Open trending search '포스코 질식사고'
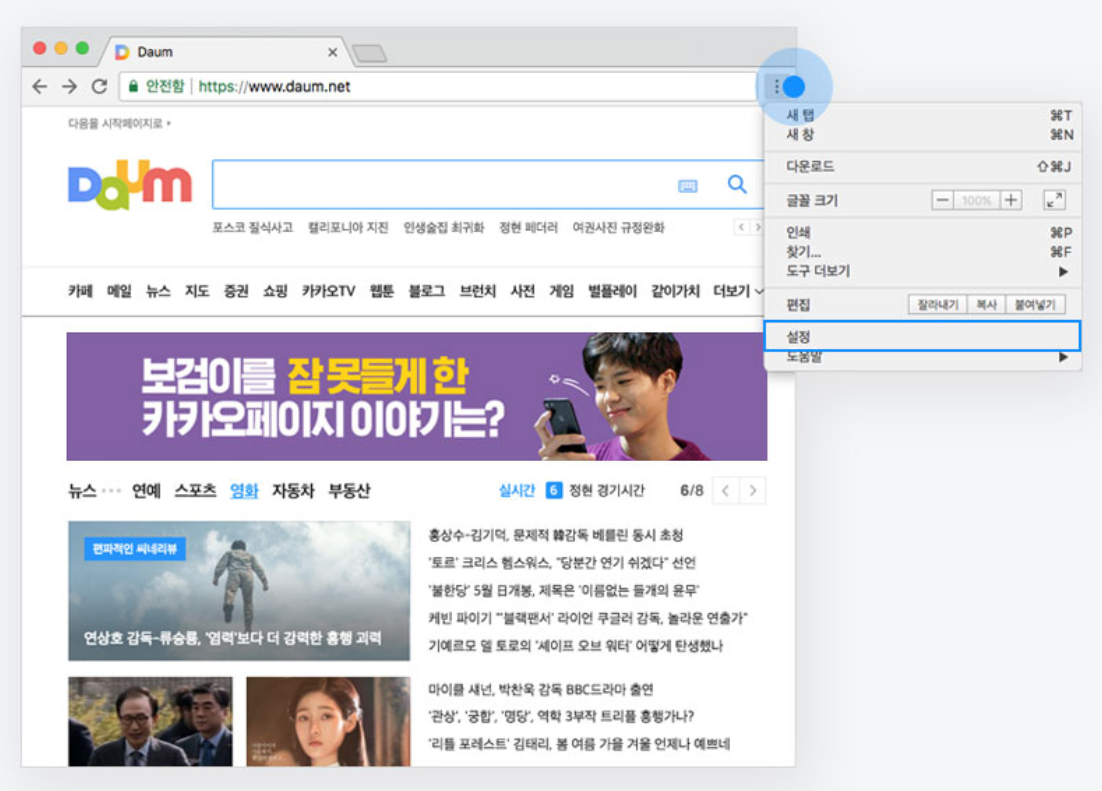 pos(252,227)
